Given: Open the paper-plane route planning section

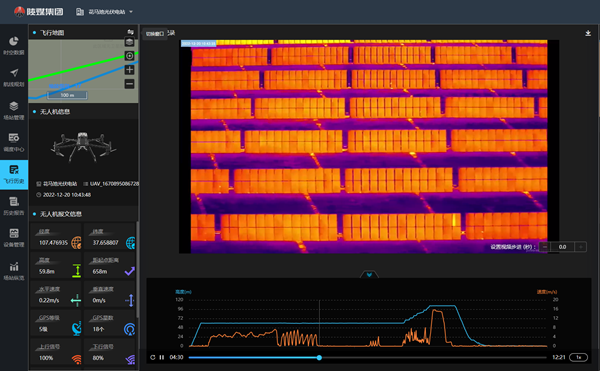Looking at the screenshot, I should pyautogui.click(x=14, y=78).
